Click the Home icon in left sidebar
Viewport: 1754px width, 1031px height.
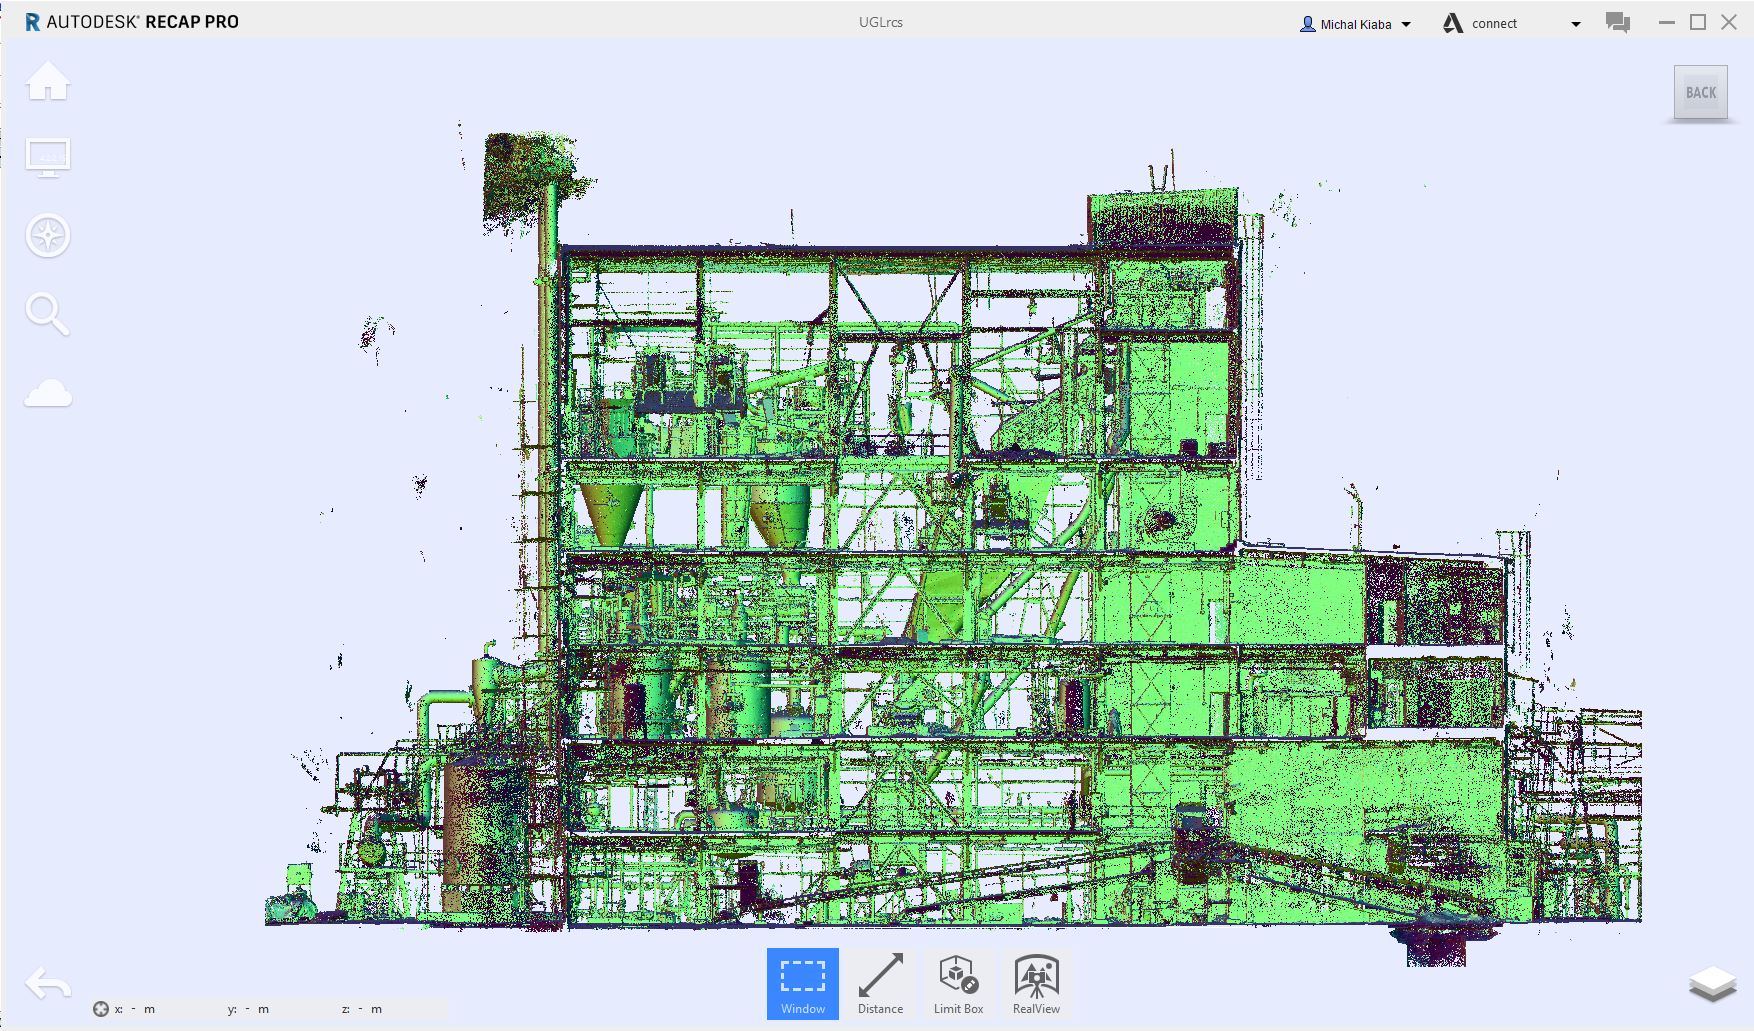click(48, 81)
